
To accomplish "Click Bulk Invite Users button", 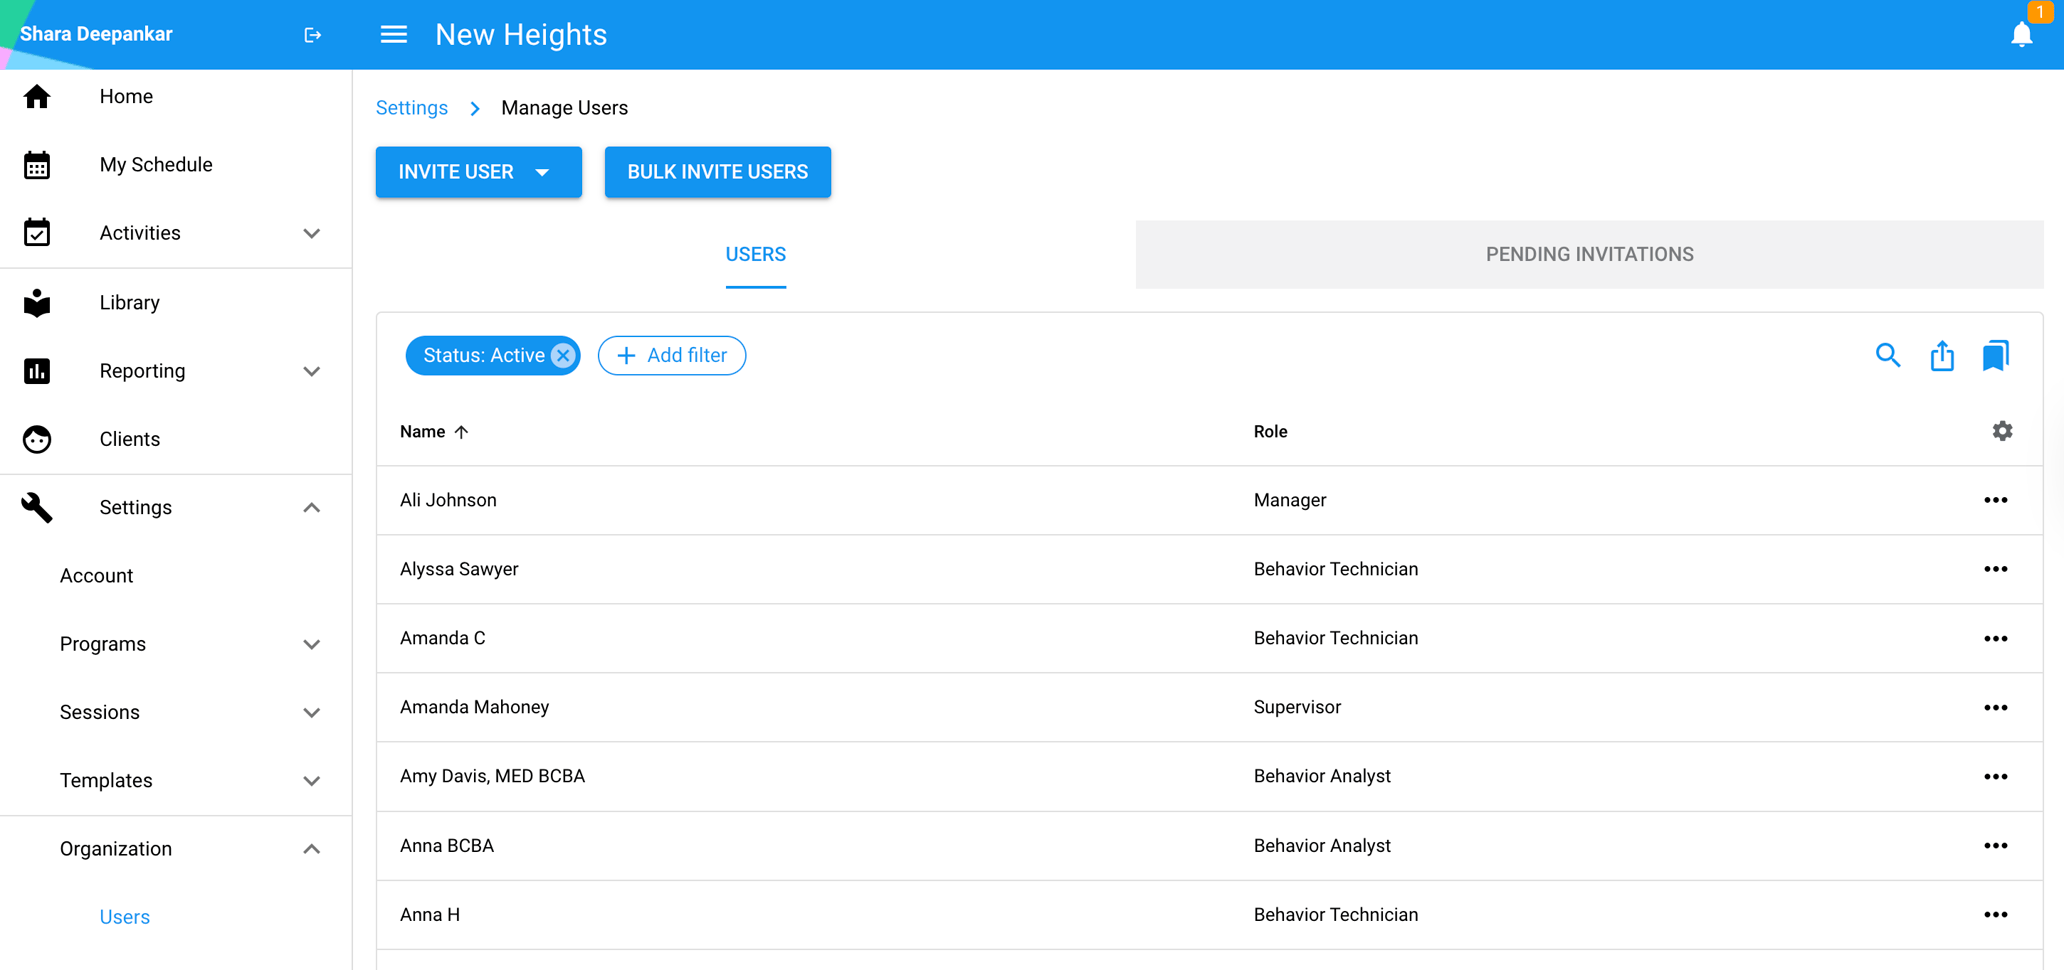I will 717,172.
